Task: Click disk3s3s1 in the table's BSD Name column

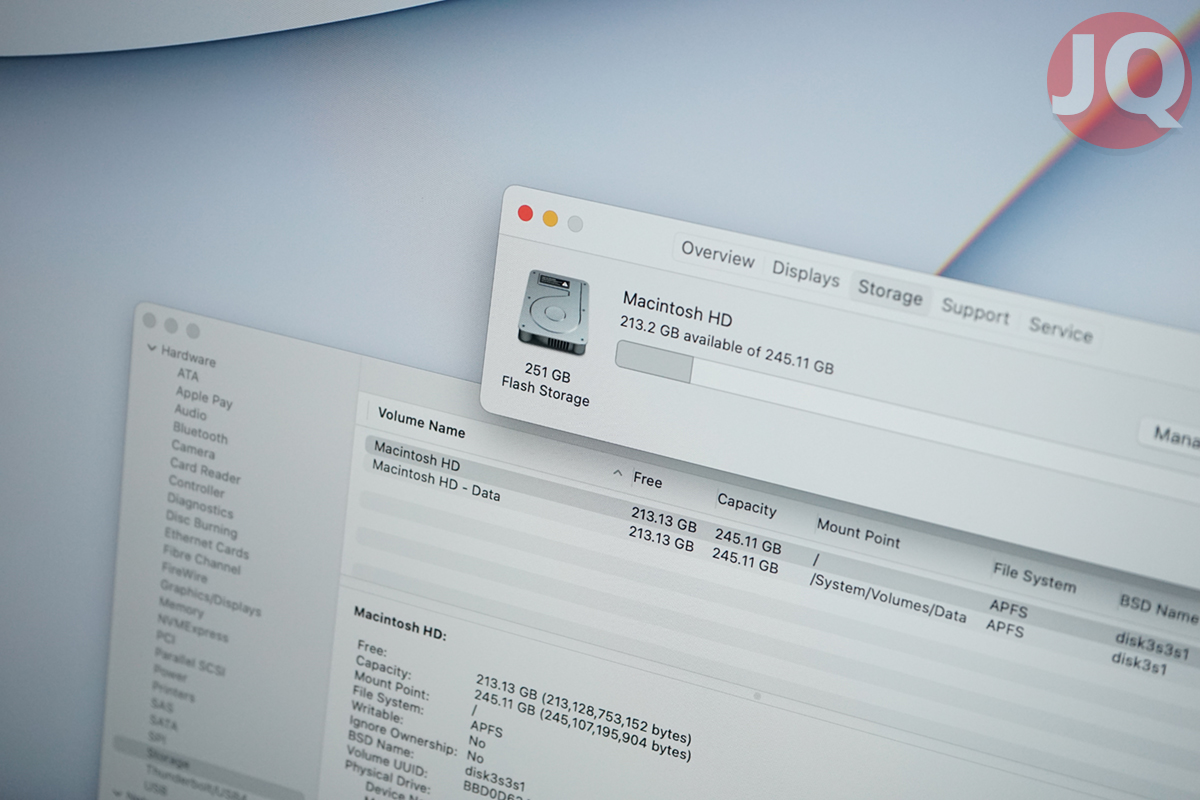Action: pos(1152,644)
